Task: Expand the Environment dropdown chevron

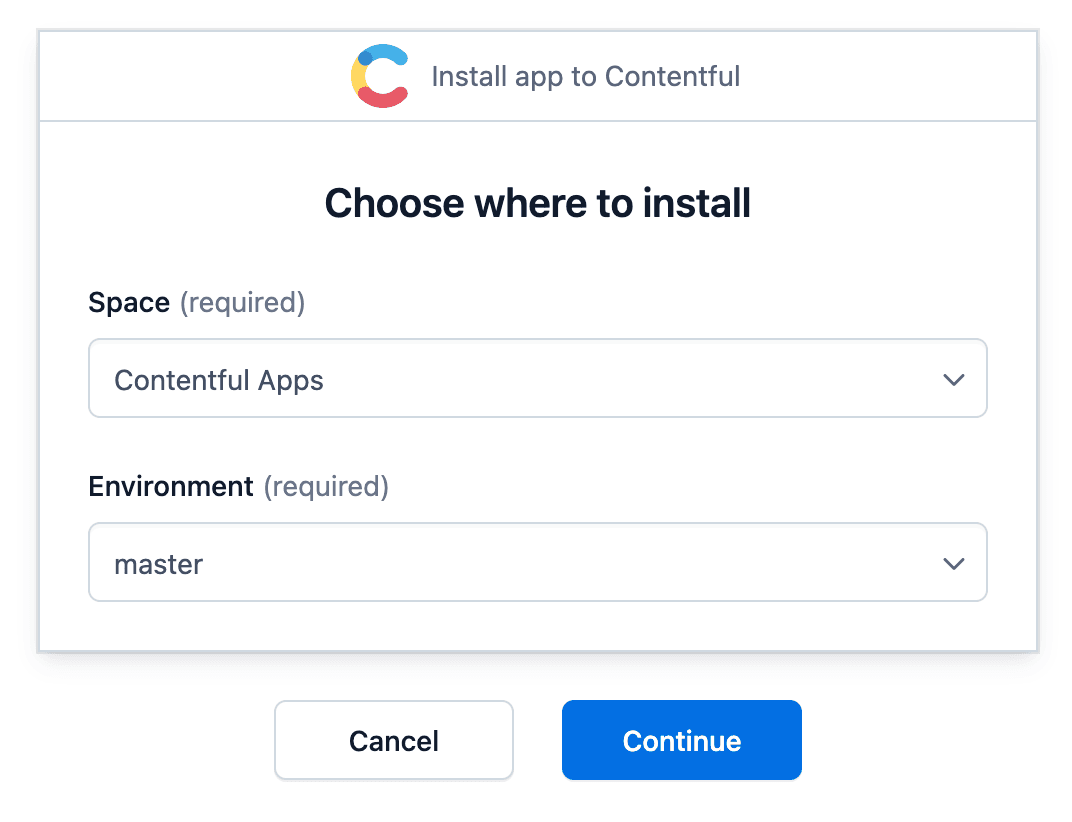Action: [953, 564]
